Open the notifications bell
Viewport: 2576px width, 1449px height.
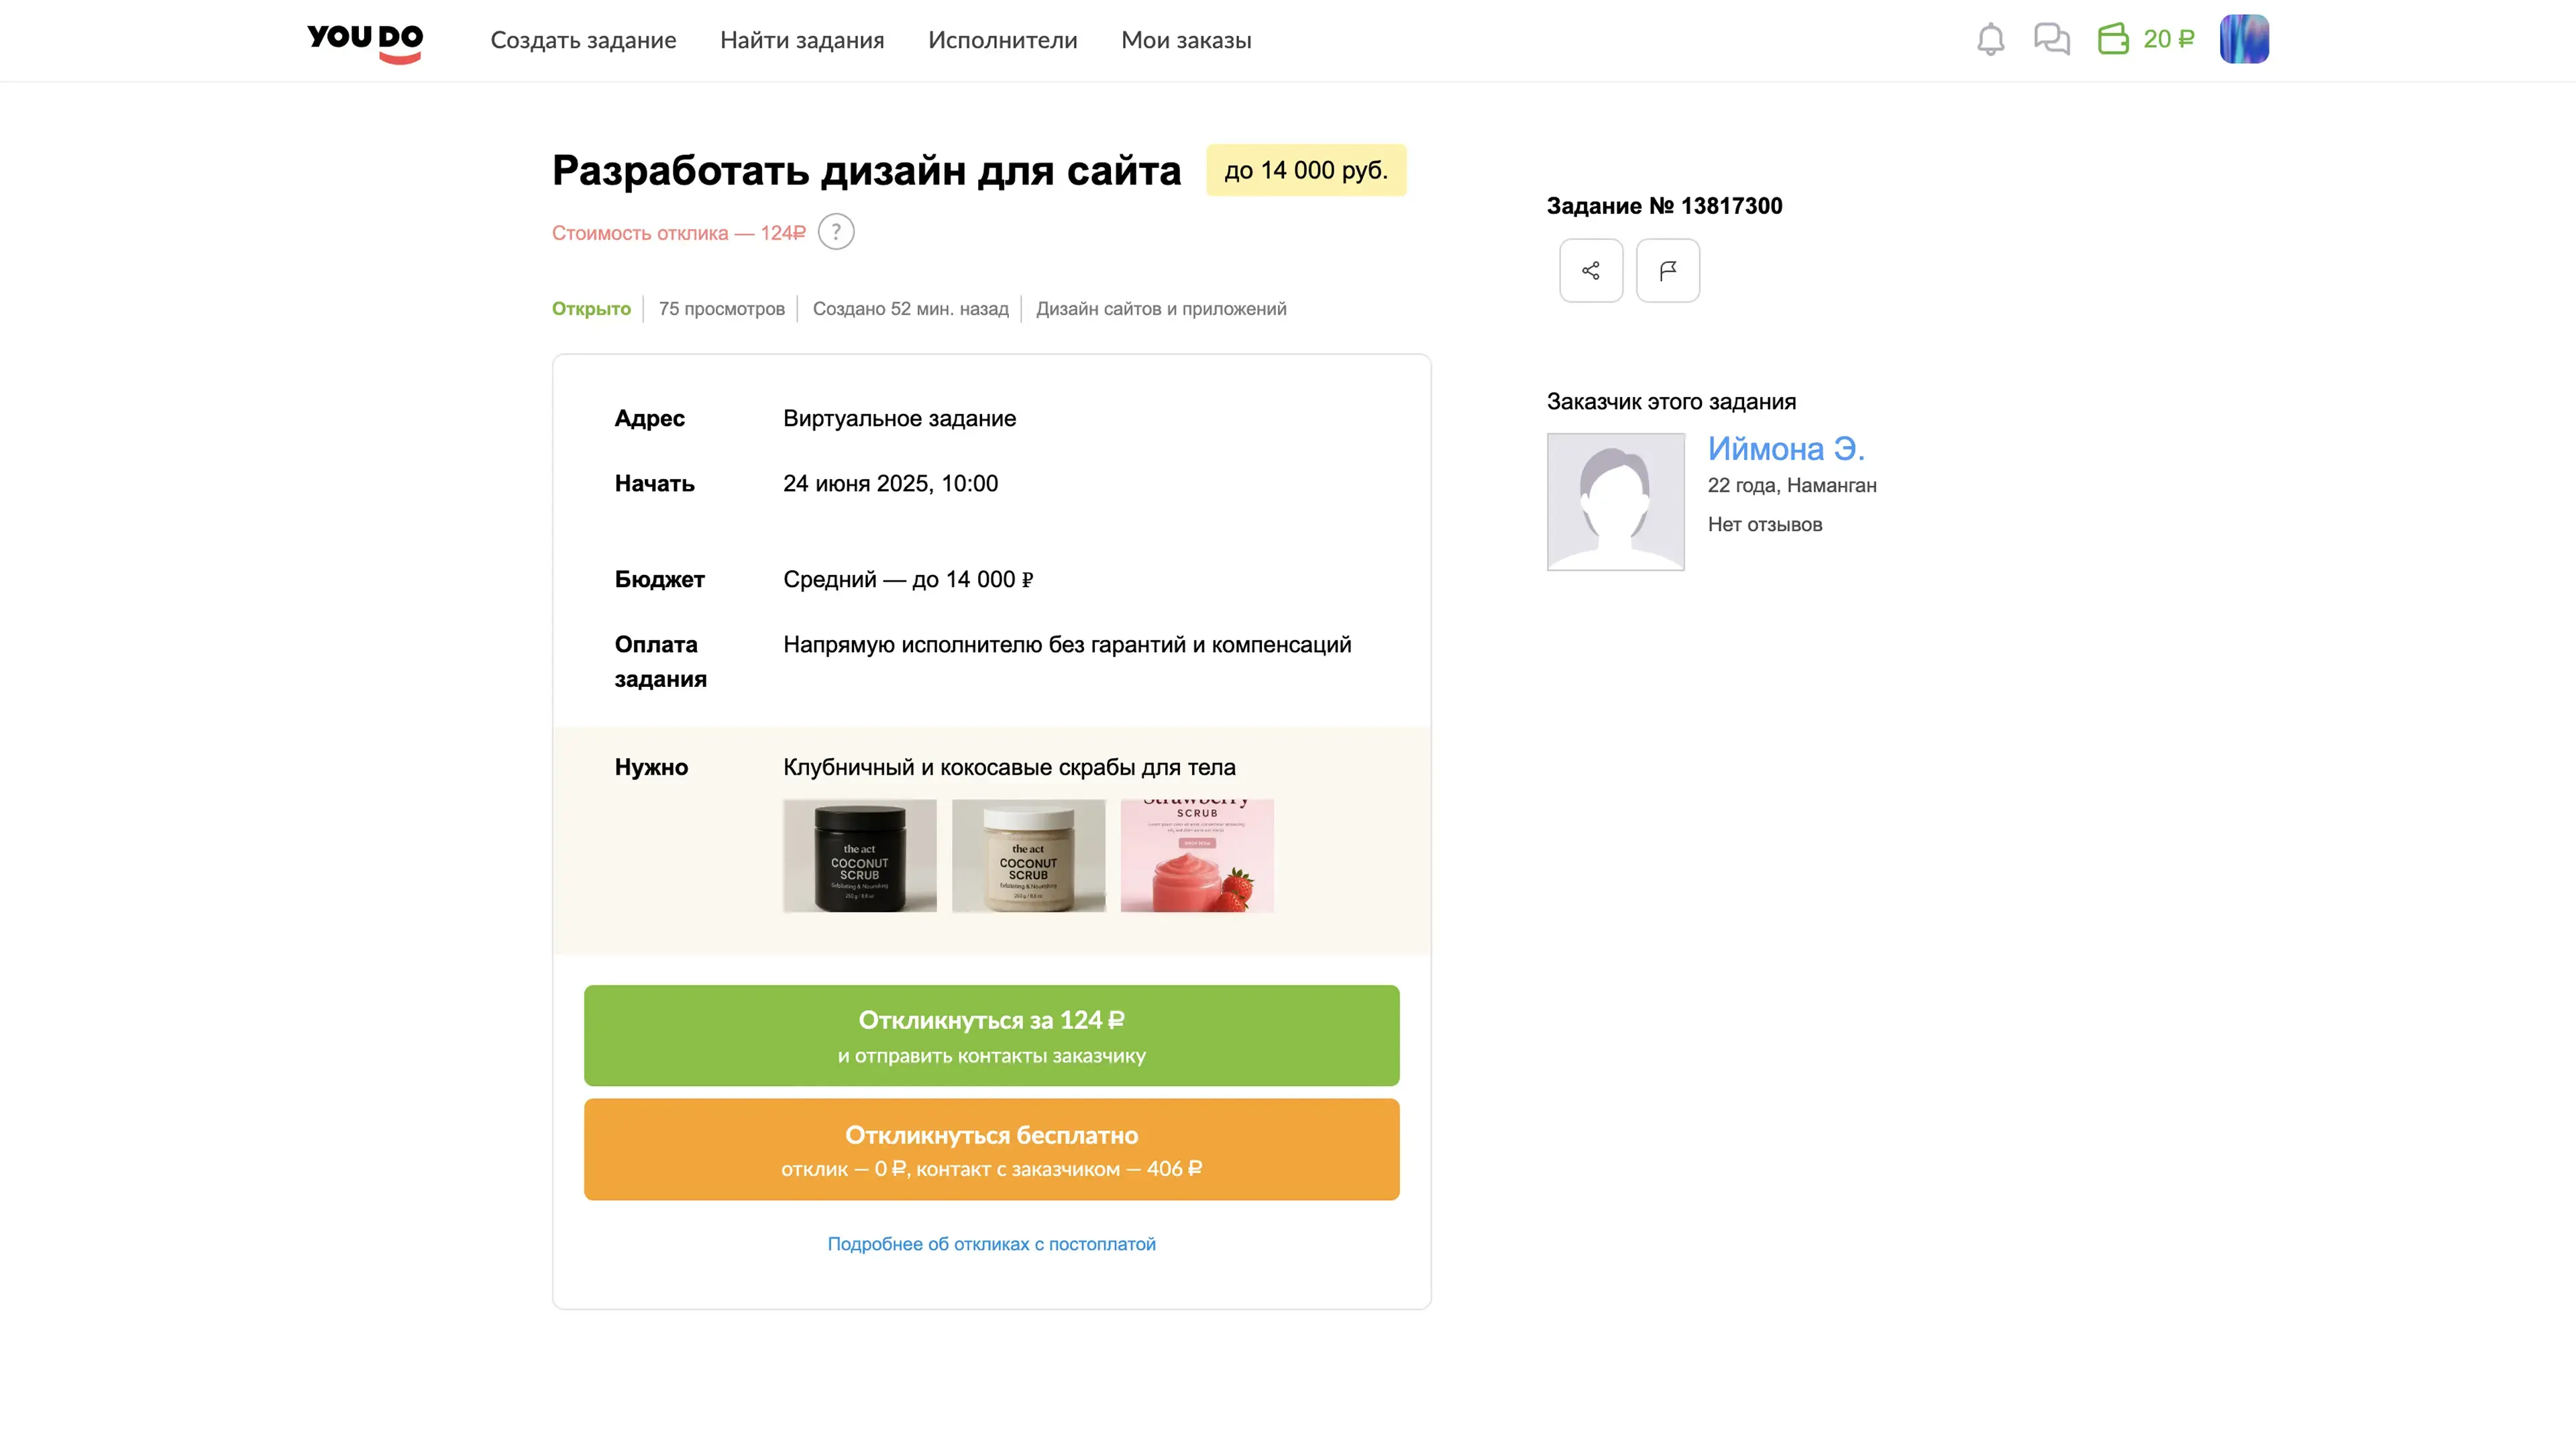coord(1990,40)
